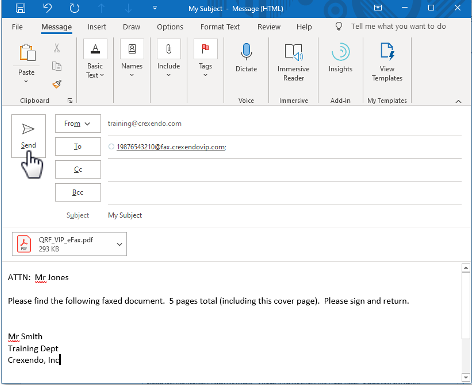Start Dictate microphone
This screenshot has height=385, width=472.
[246, 57]
